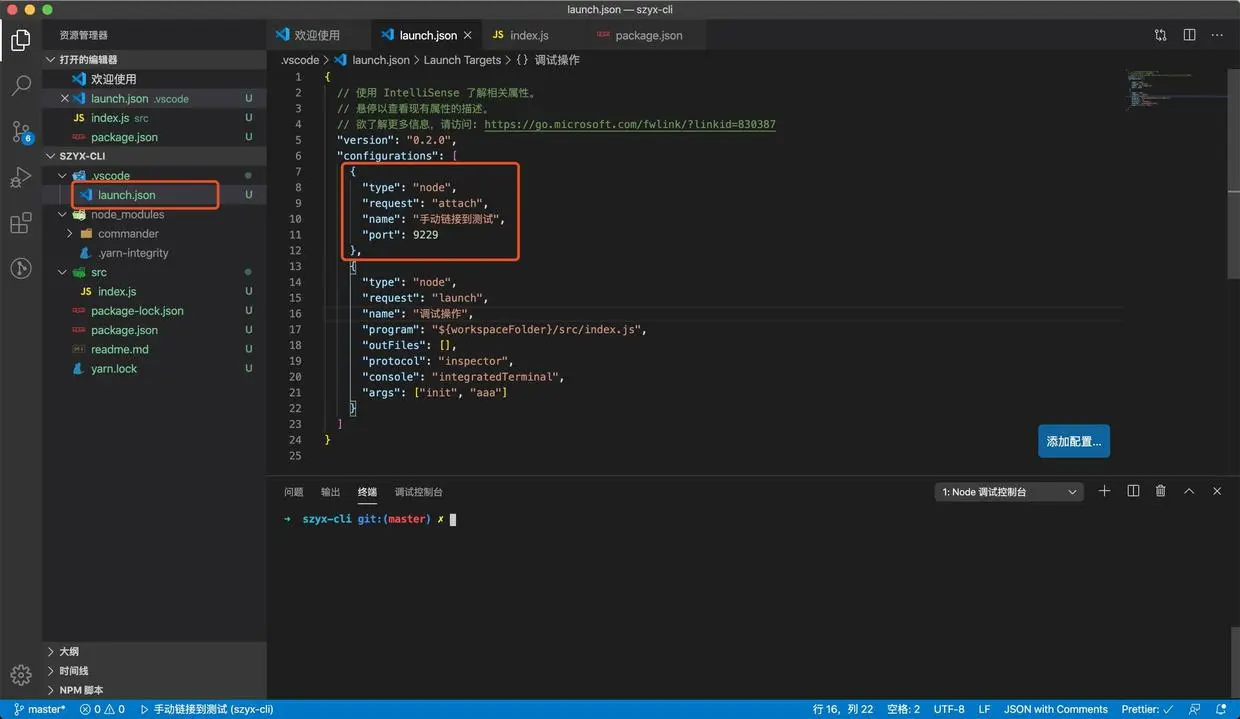1240x719 pixels.
Task: Click the editor minimap preview
Action: [x=1174, y=92]
